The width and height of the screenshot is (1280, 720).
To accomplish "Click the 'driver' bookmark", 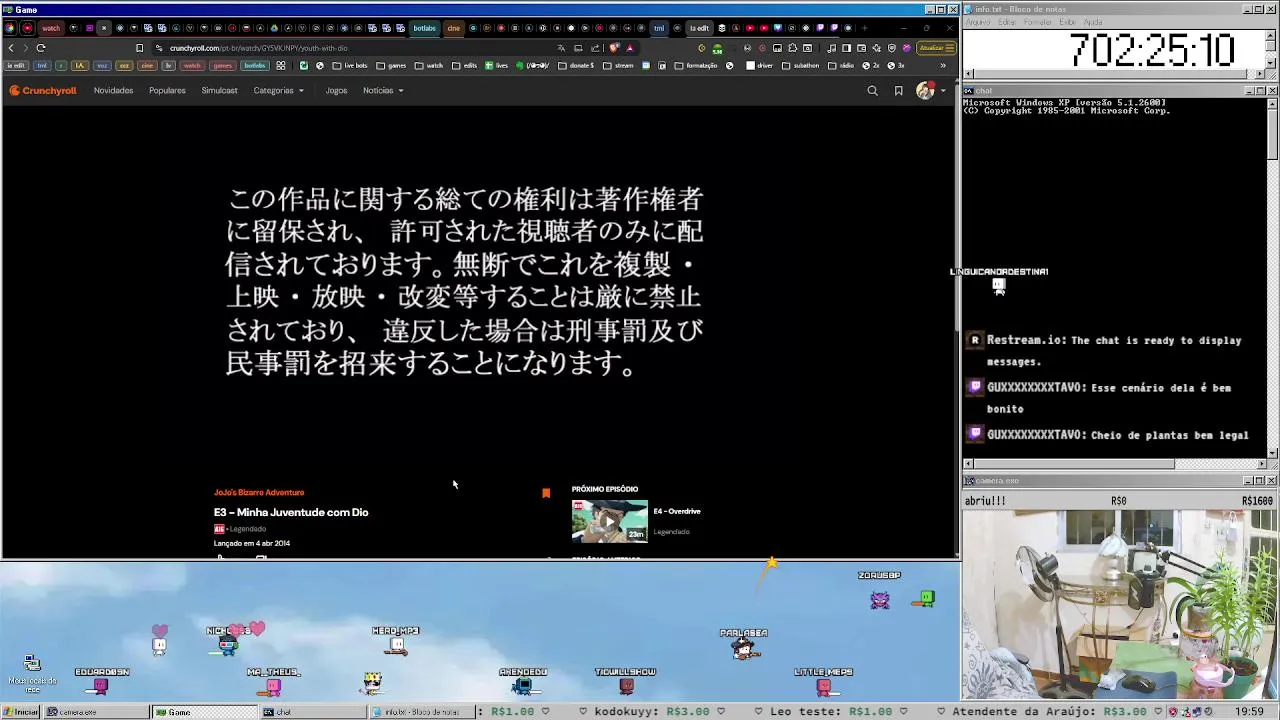I will click(759, 66).
